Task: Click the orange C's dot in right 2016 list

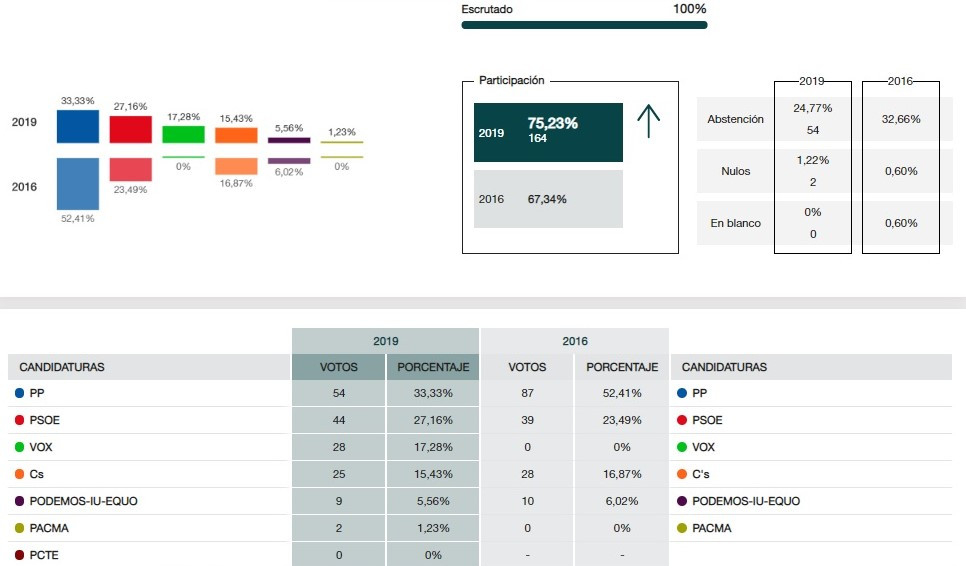Action: point(681,474)
